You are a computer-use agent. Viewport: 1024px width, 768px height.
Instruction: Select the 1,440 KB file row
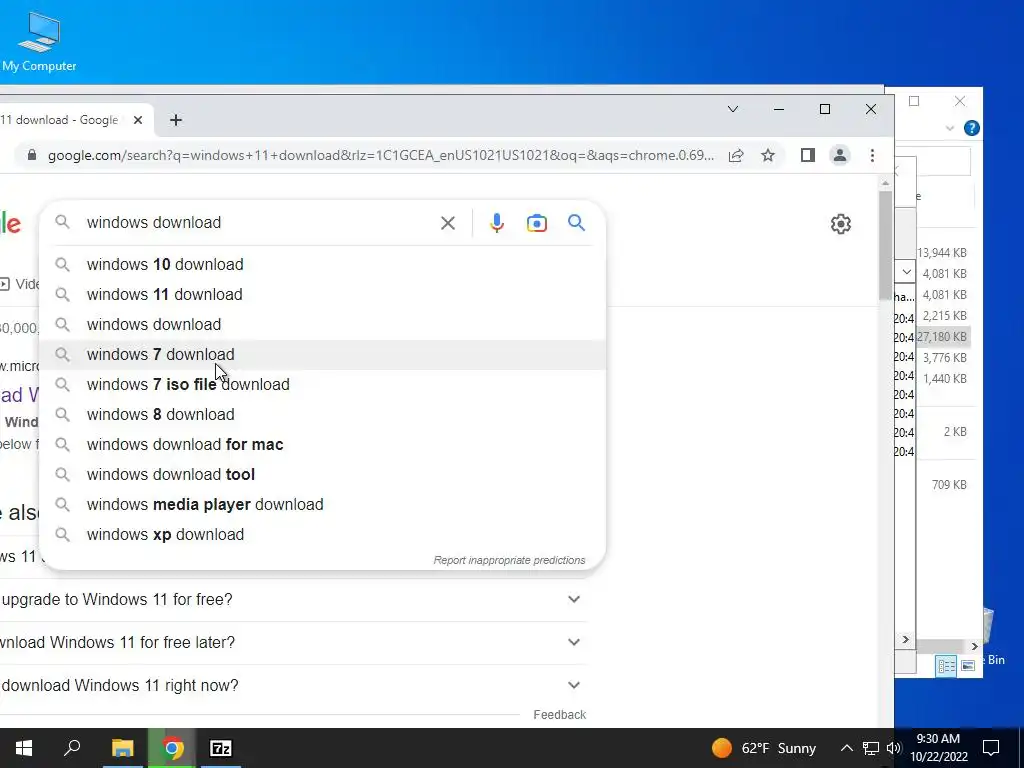point(944,379)
